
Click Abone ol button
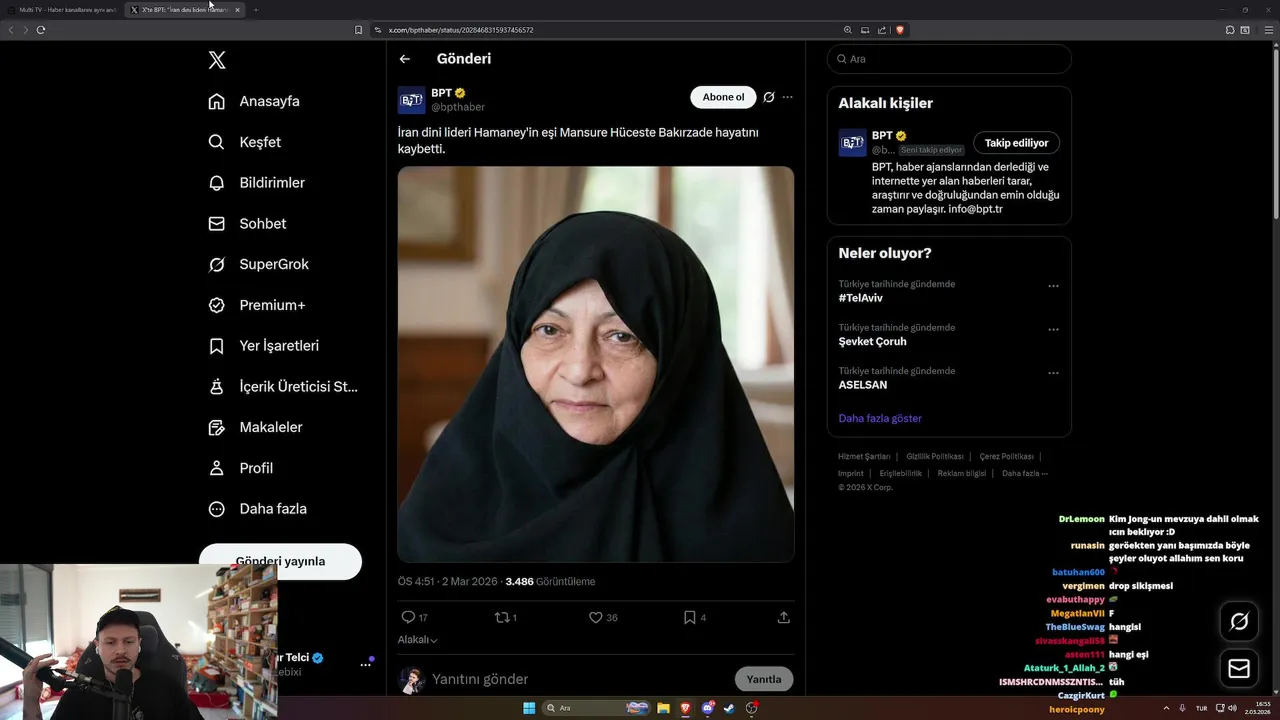tap(723, 97)
